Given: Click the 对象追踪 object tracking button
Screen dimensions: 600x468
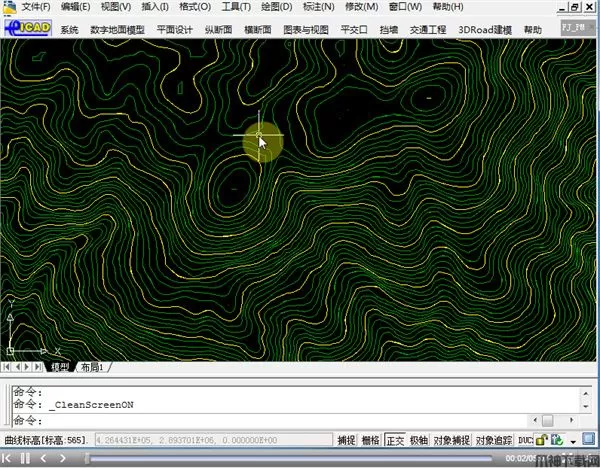Looking at the screenshot, I should coord(492,440).
